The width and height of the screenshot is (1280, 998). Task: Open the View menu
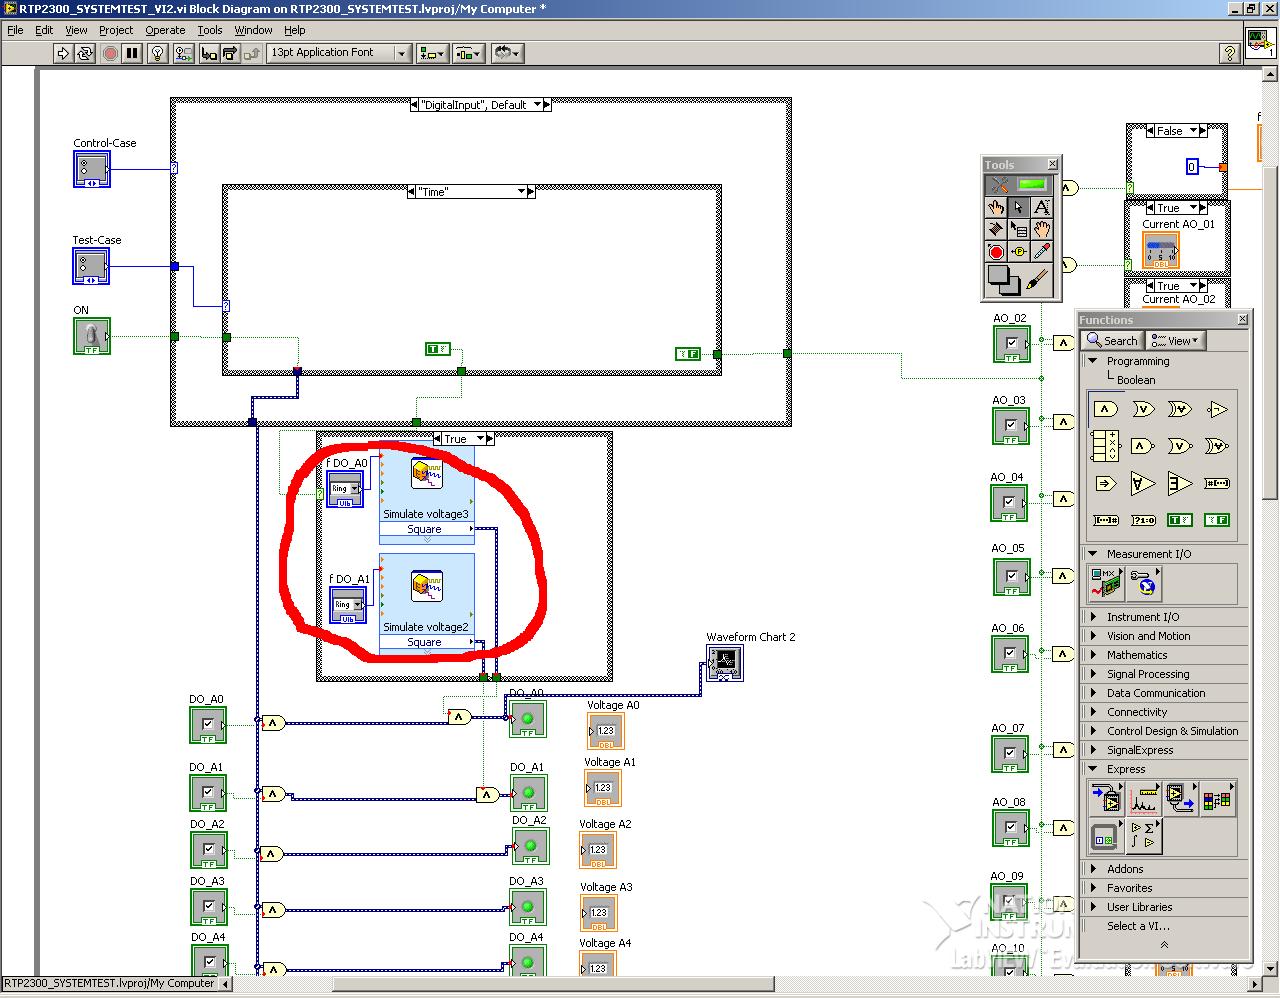[76, 30]
